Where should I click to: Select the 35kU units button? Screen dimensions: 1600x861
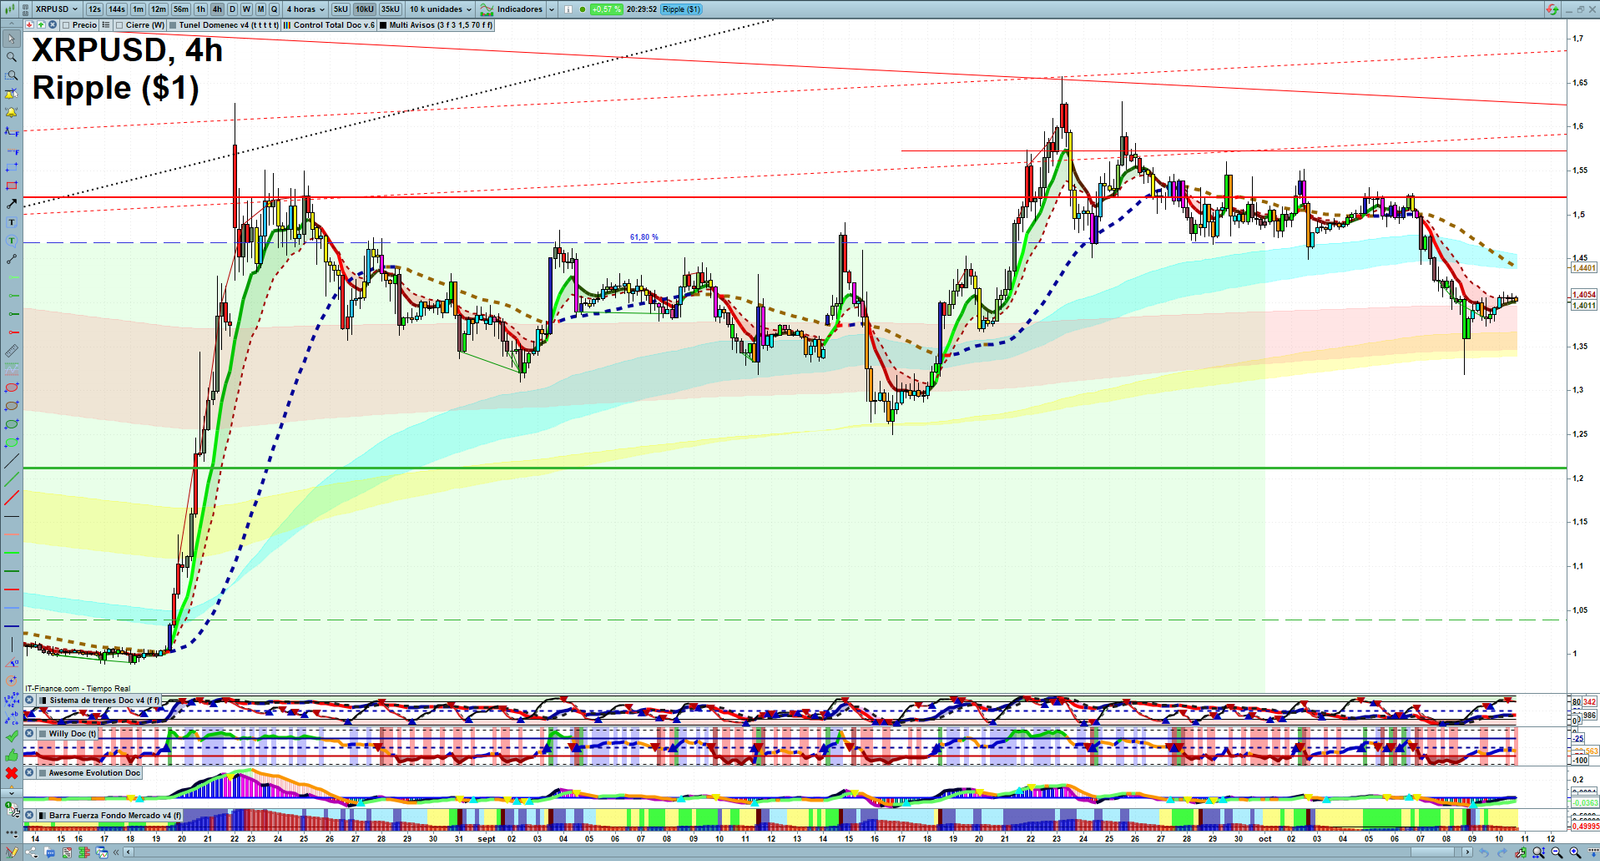click(x=390, y=9)
